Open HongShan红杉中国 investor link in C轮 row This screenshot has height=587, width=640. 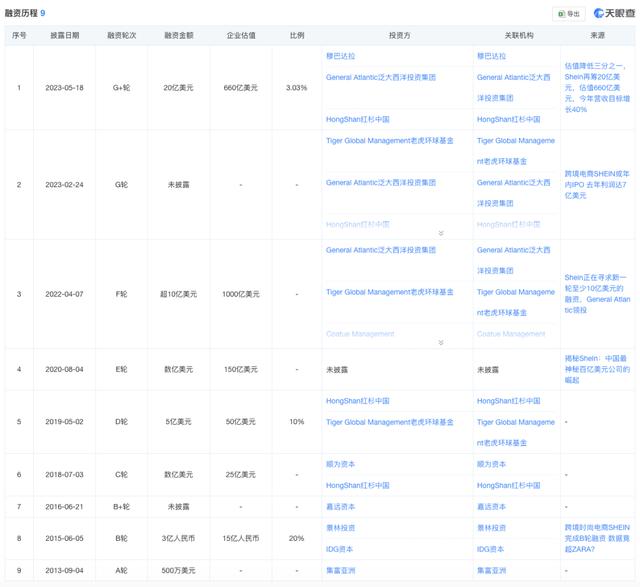[x=358, y=485]
